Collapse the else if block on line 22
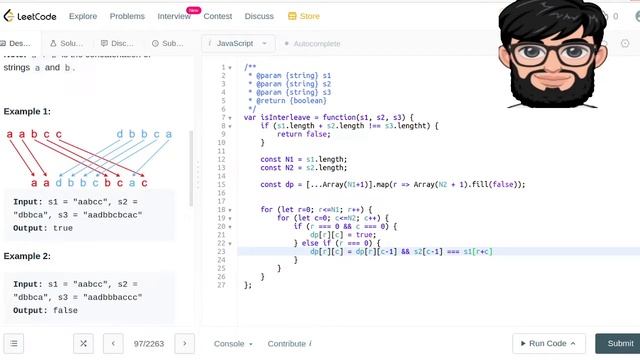 point(230,244)
